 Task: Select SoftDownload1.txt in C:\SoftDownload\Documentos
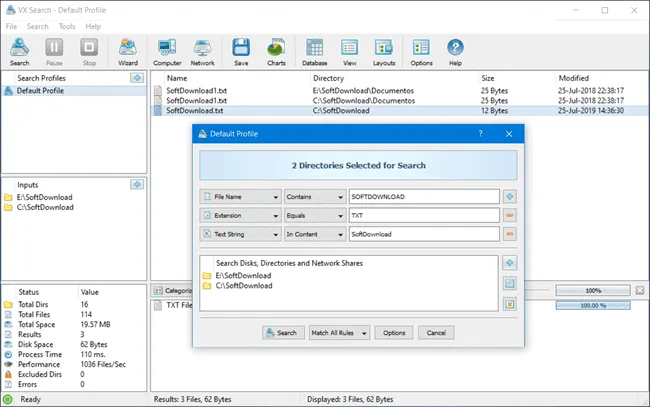point(400,101)
